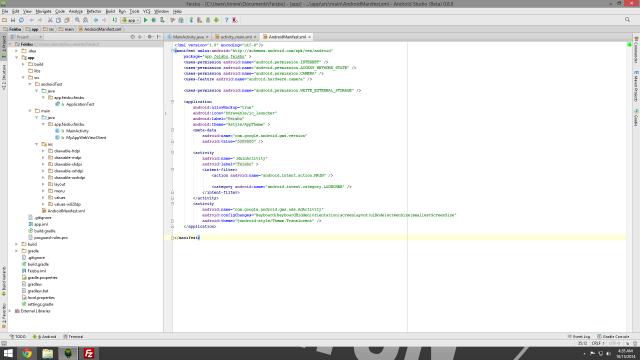Open the Build menu

110,11
